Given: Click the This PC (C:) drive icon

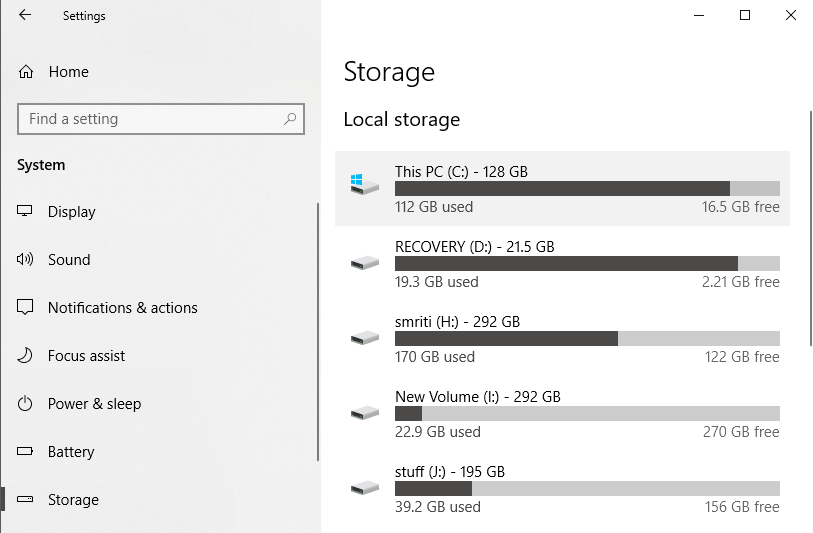Looking at the screenshot, I should coord(364,185).
